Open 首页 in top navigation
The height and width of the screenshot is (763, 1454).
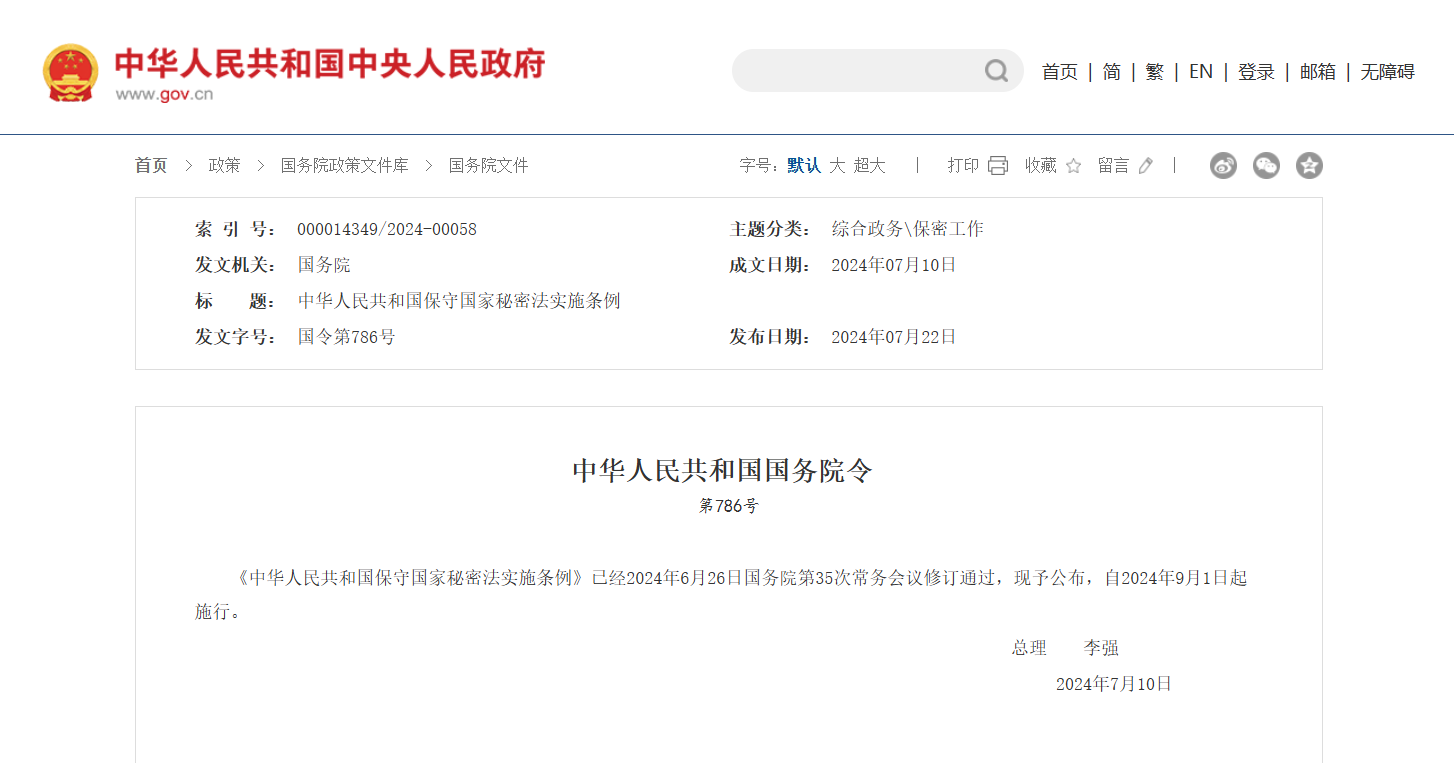point(1059,72)
